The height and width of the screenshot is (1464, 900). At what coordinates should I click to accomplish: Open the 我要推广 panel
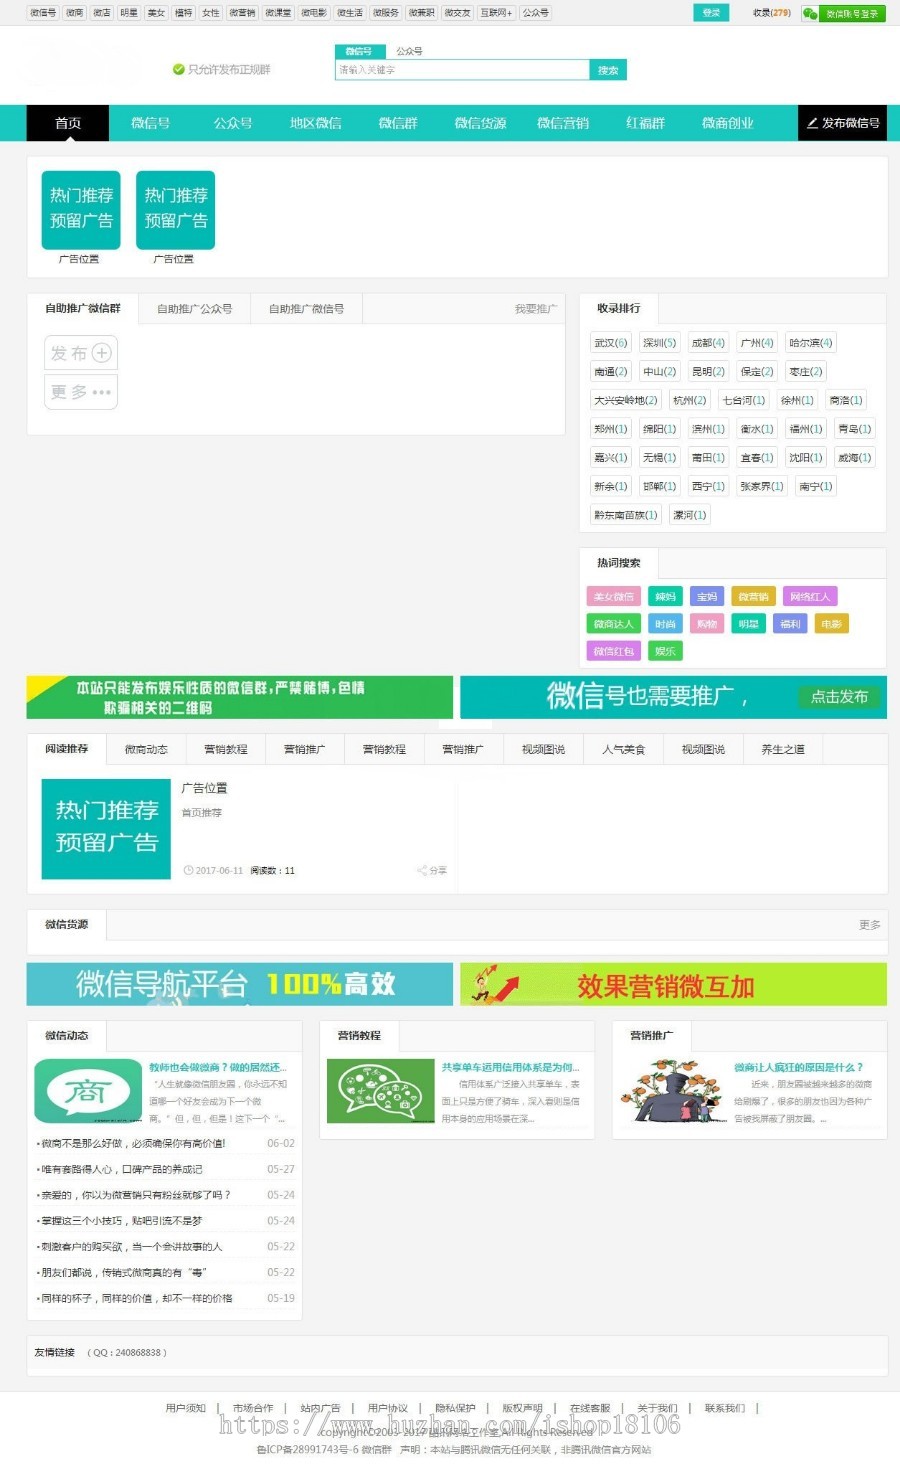pyautogui.click(x=537, y=309)
